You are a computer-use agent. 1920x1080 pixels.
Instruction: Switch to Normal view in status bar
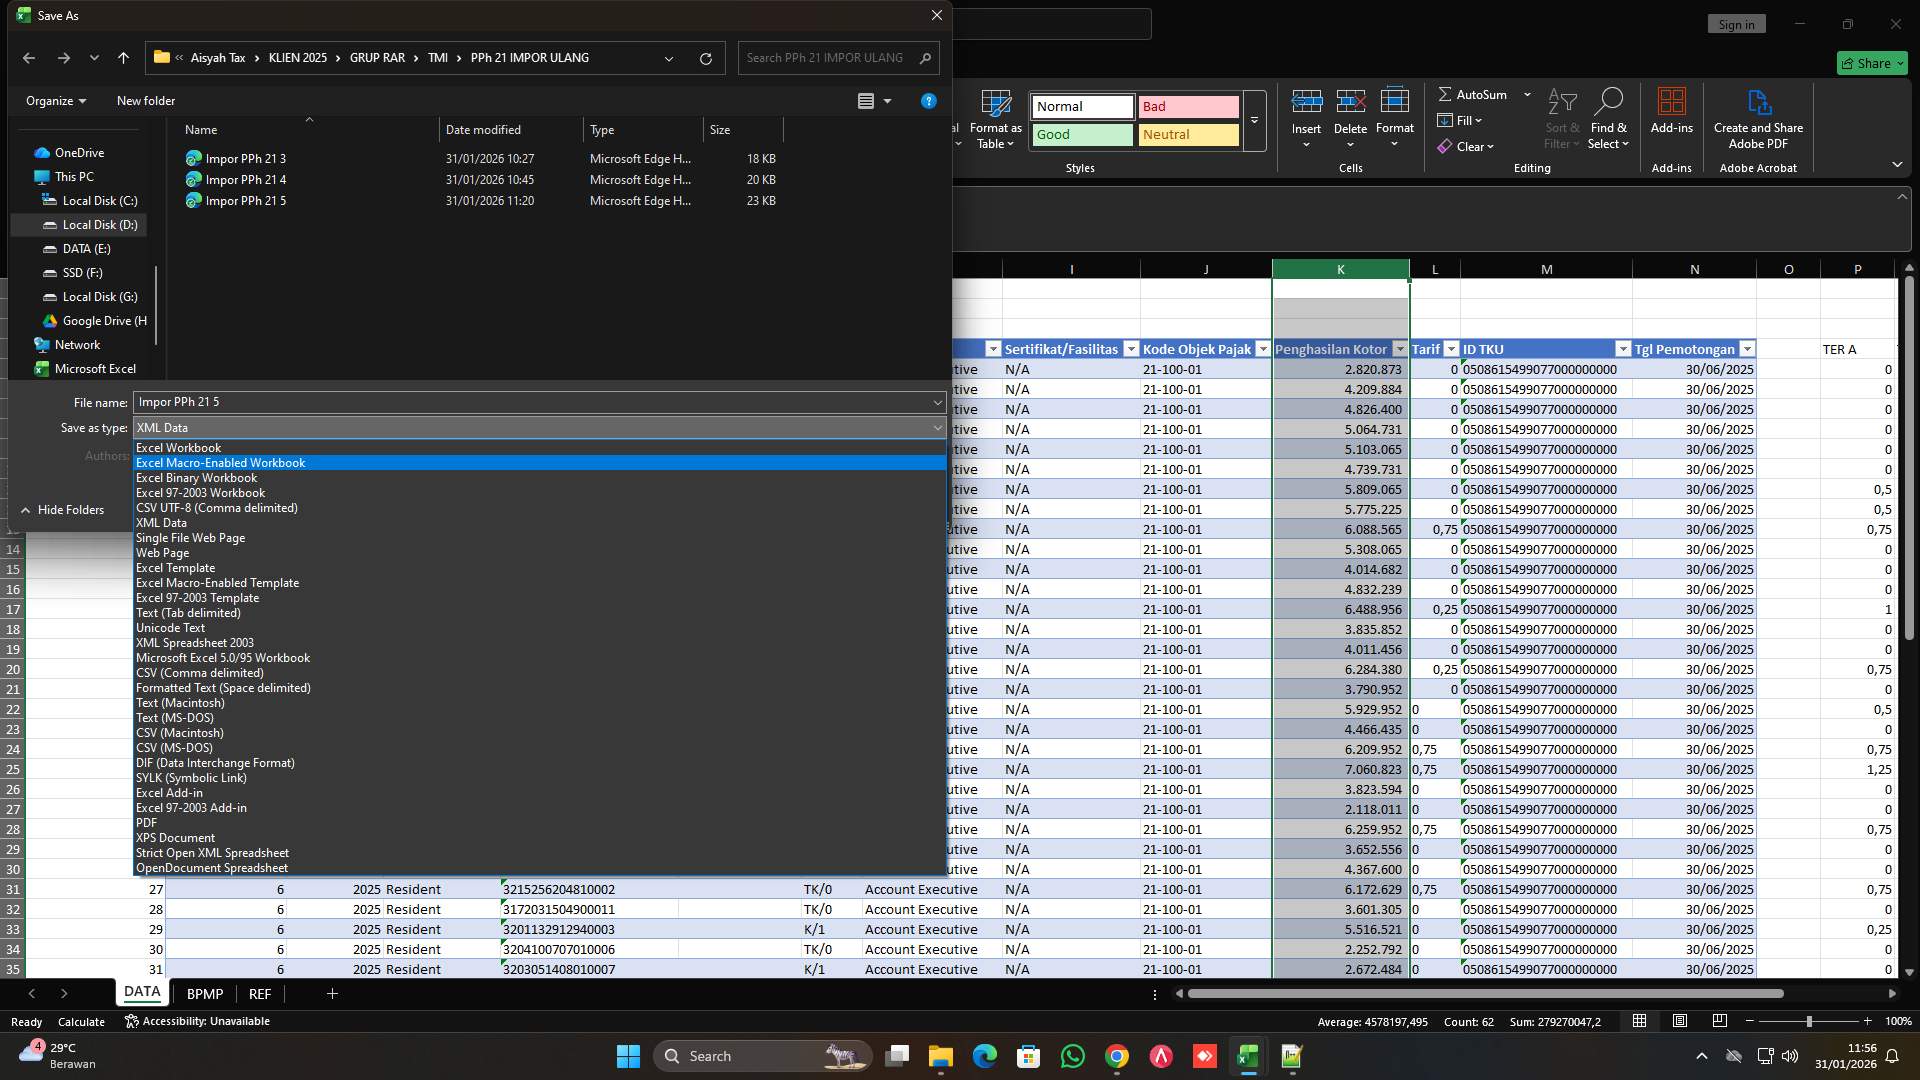(1638, 1021)
